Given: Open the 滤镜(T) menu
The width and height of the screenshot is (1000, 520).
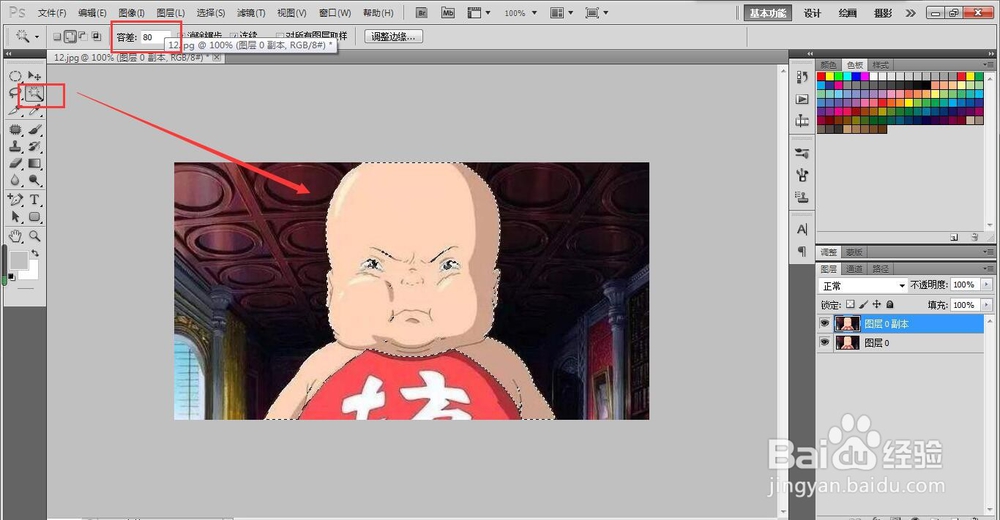Looking at the screenshot, I should click(x=251, y=13).
